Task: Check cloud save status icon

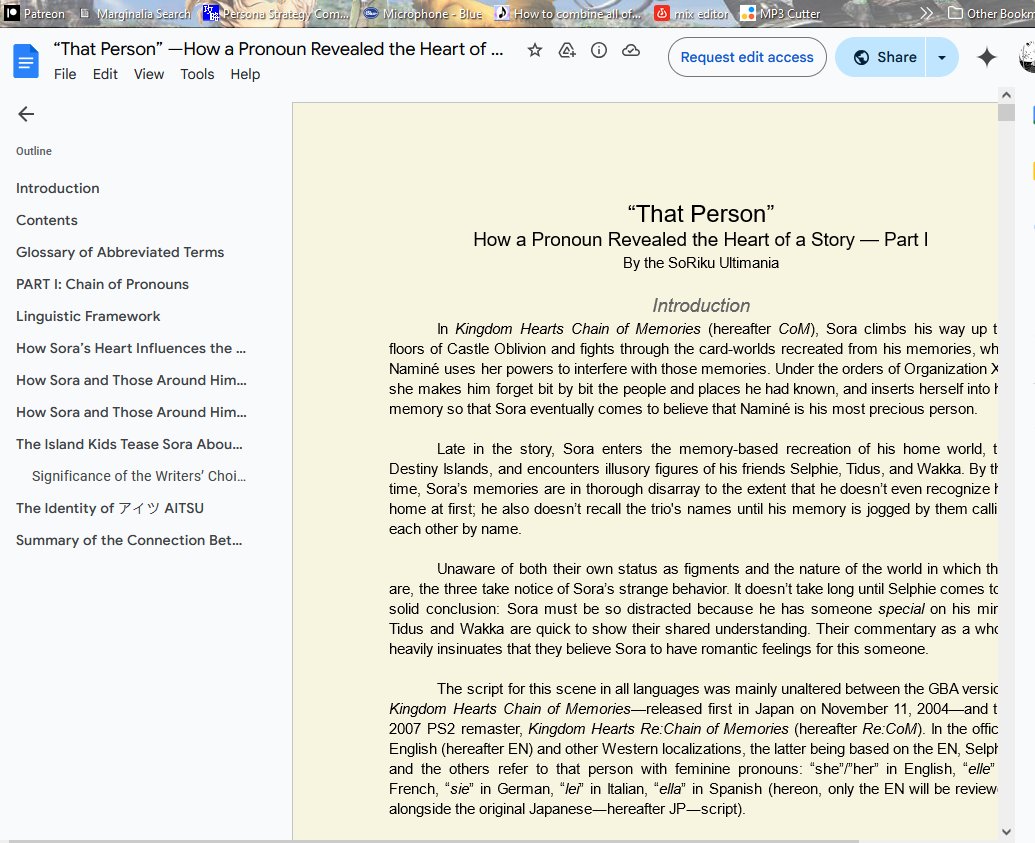Action: click(631, 50)
